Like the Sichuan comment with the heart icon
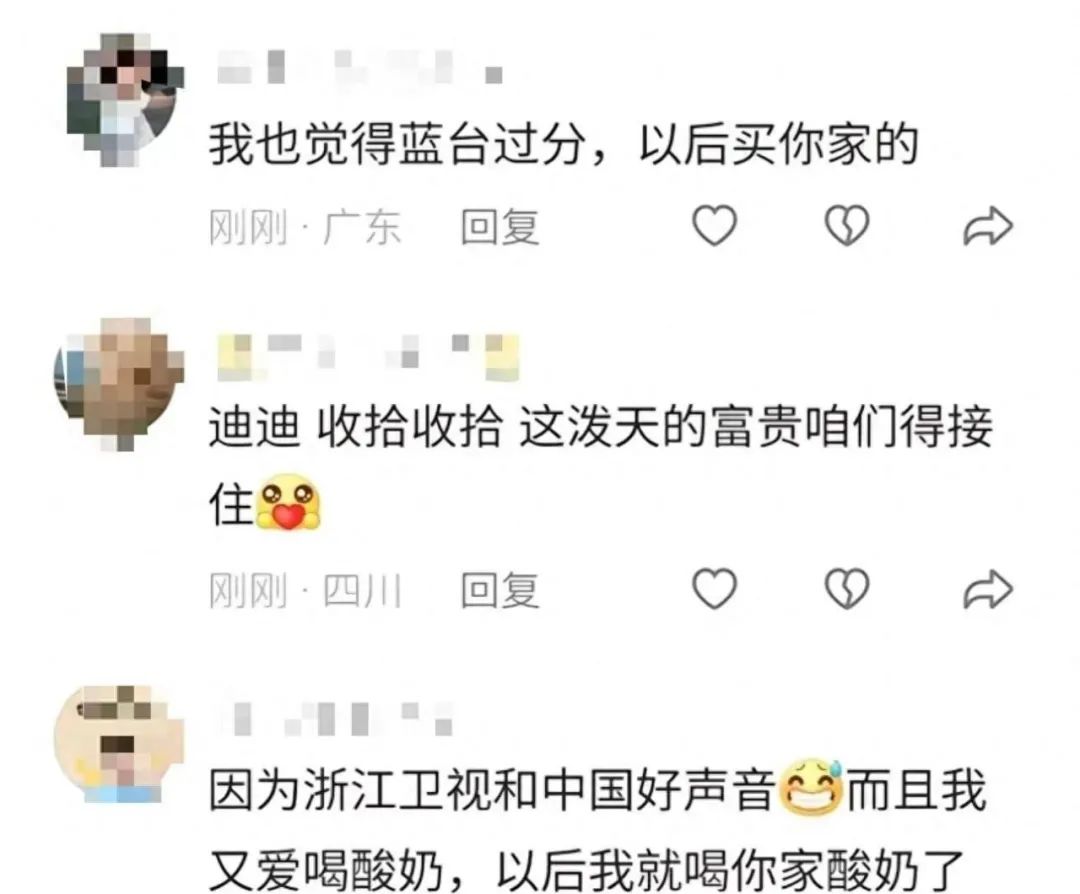Viewport: 1080px width, 894px height. click(714, 589)
